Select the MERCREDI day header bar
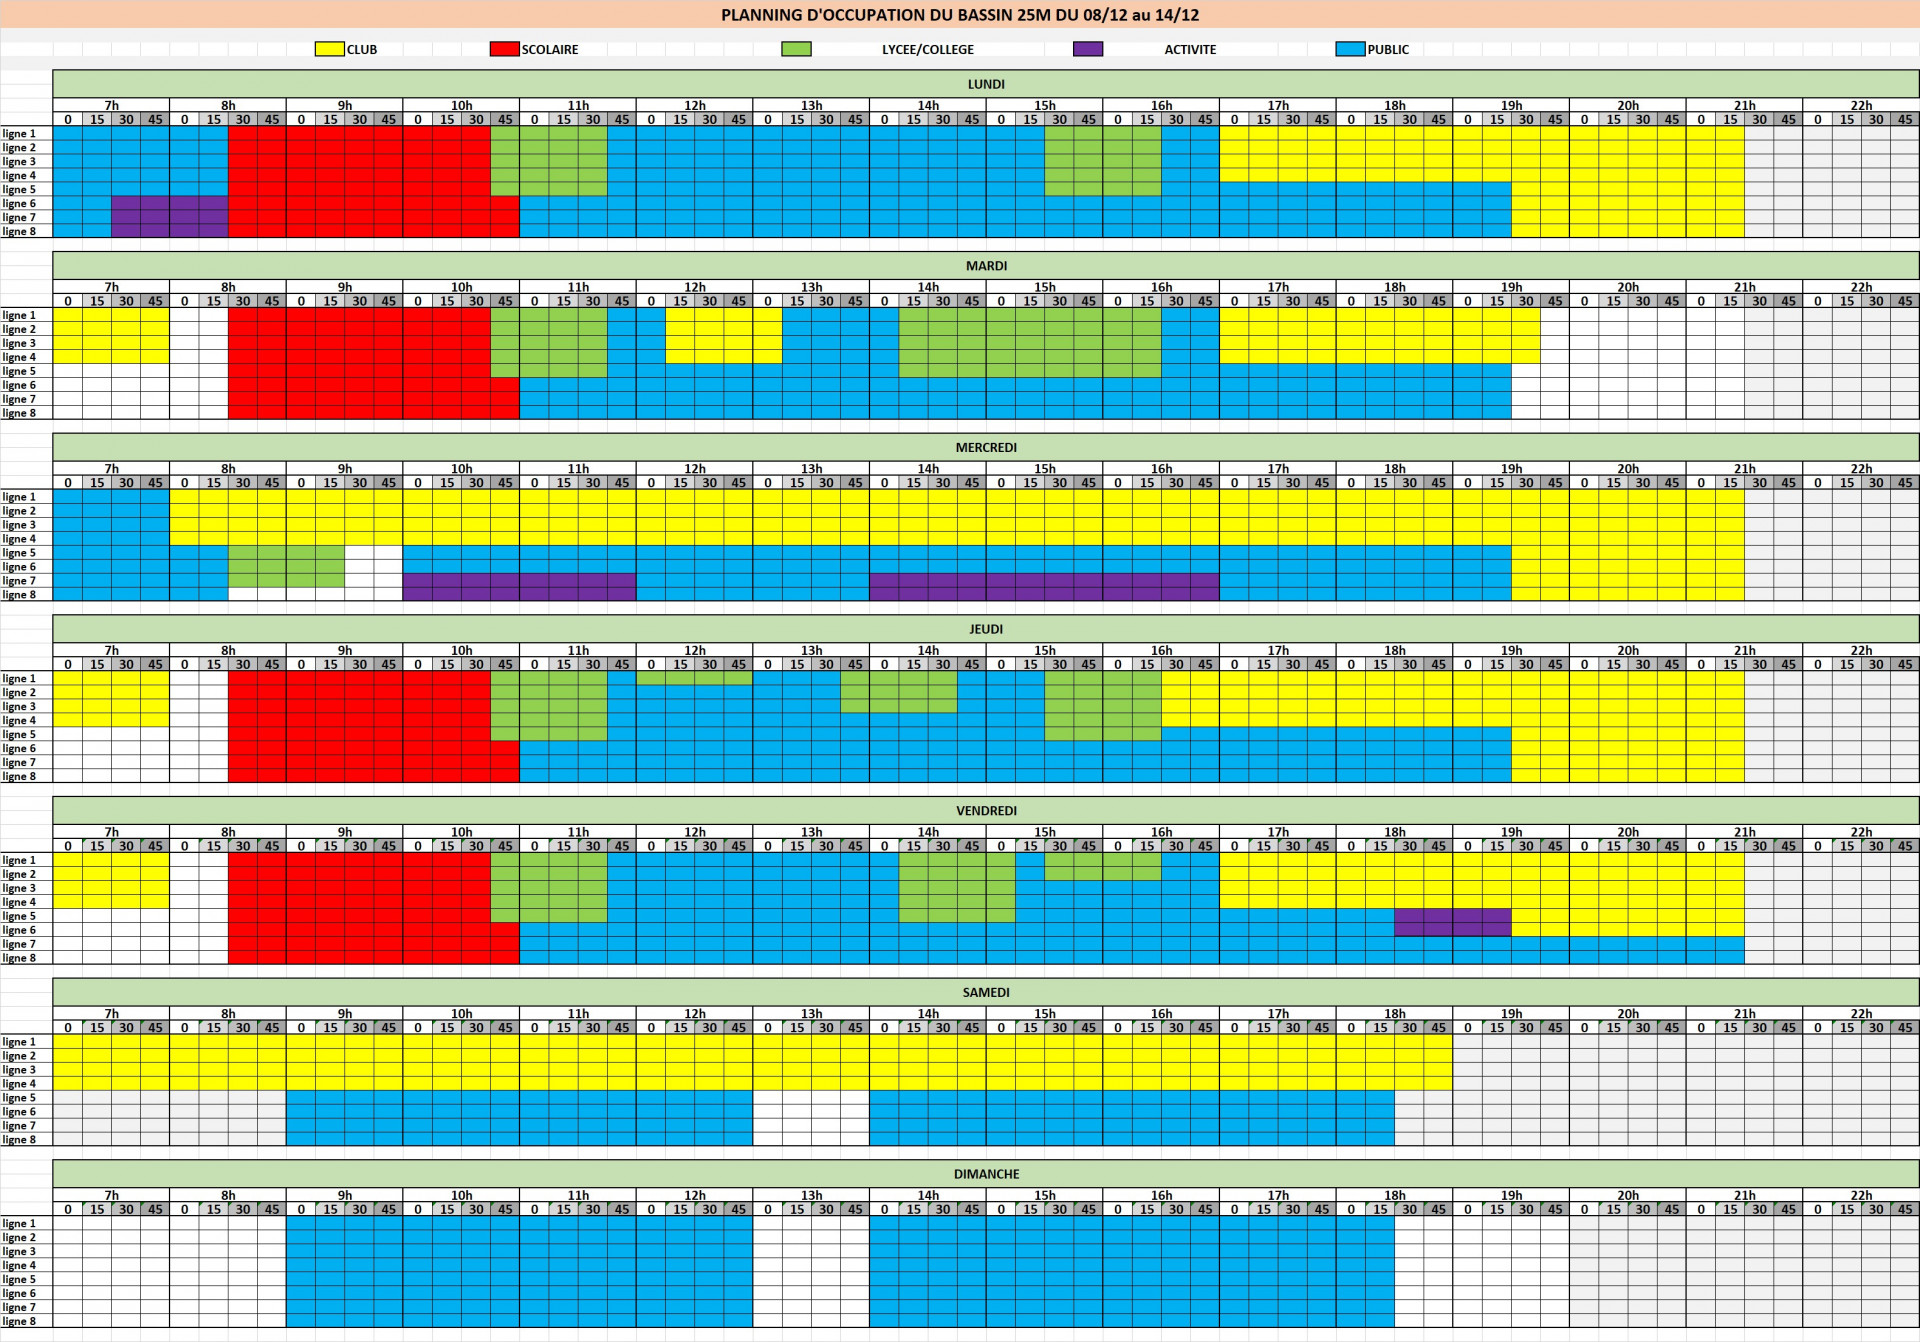Screen dimensions: 1920x1342 click(x=985, y=447)
